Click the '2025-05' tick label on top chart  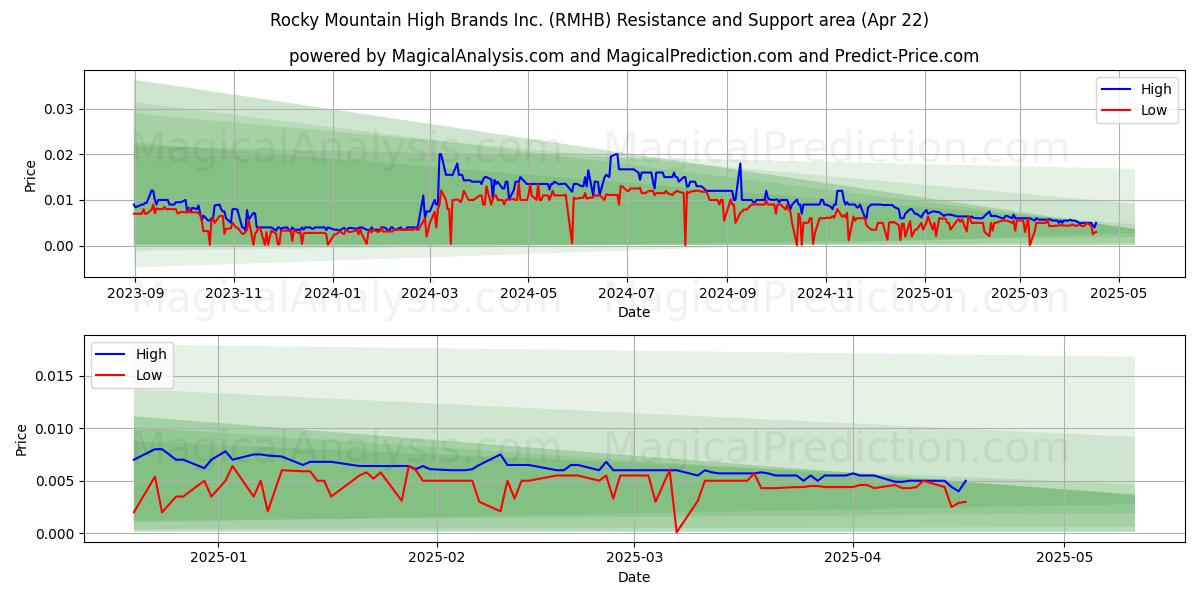pyautogui.click(x=1118, y=294)
